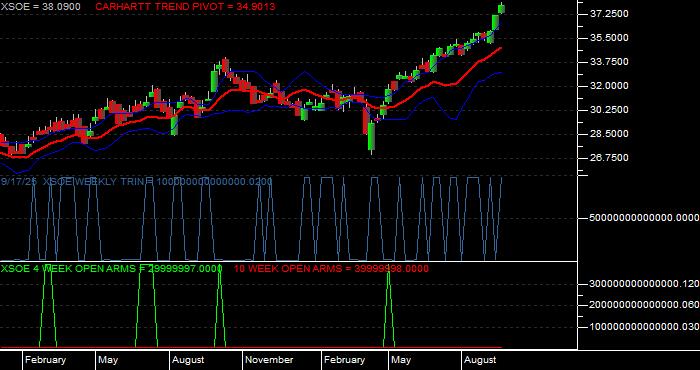
Task: Select the 10 WEEK OPEN ARMS red label
Action: [331, 268]
